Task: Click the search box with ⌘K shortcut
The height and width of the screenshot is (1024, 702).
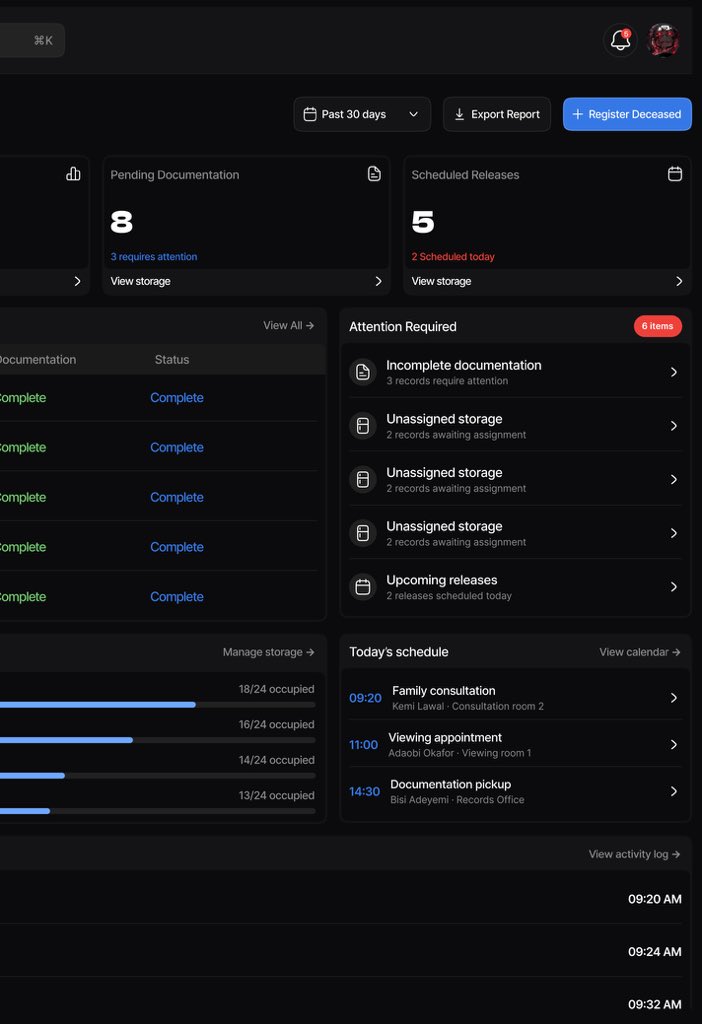Action: 32,40
